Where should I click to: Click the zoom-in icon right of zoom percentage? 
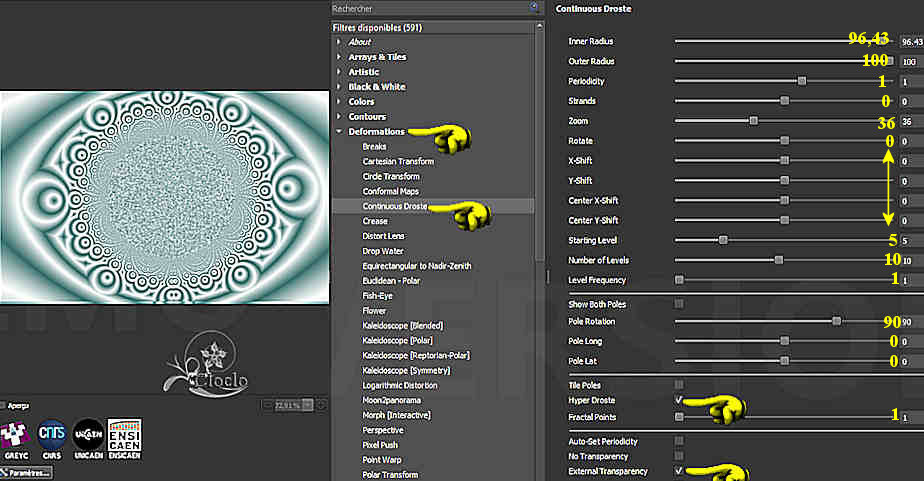point(321,405)
